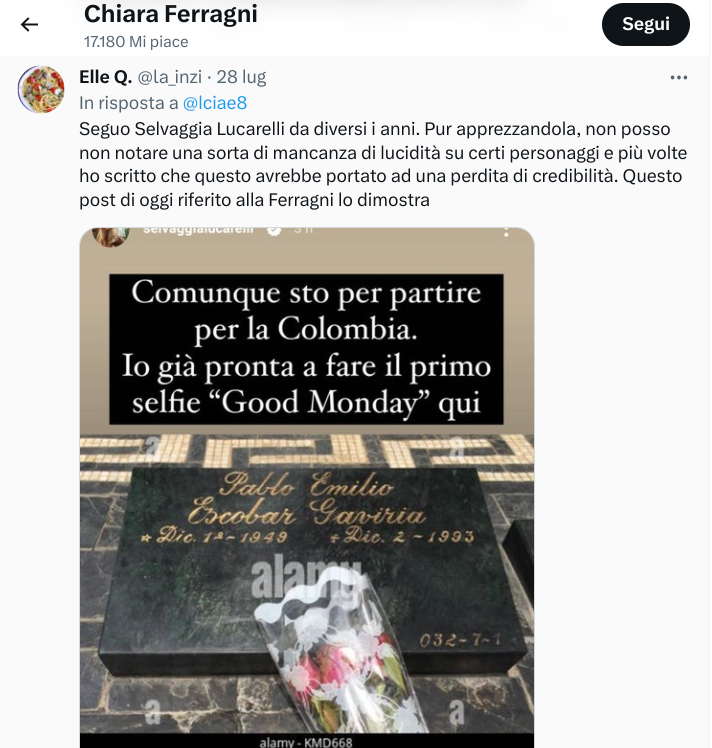Viewport: 712px width, 748px height.
Task: Open the Elle Q. display name
Action: (105, 77)
